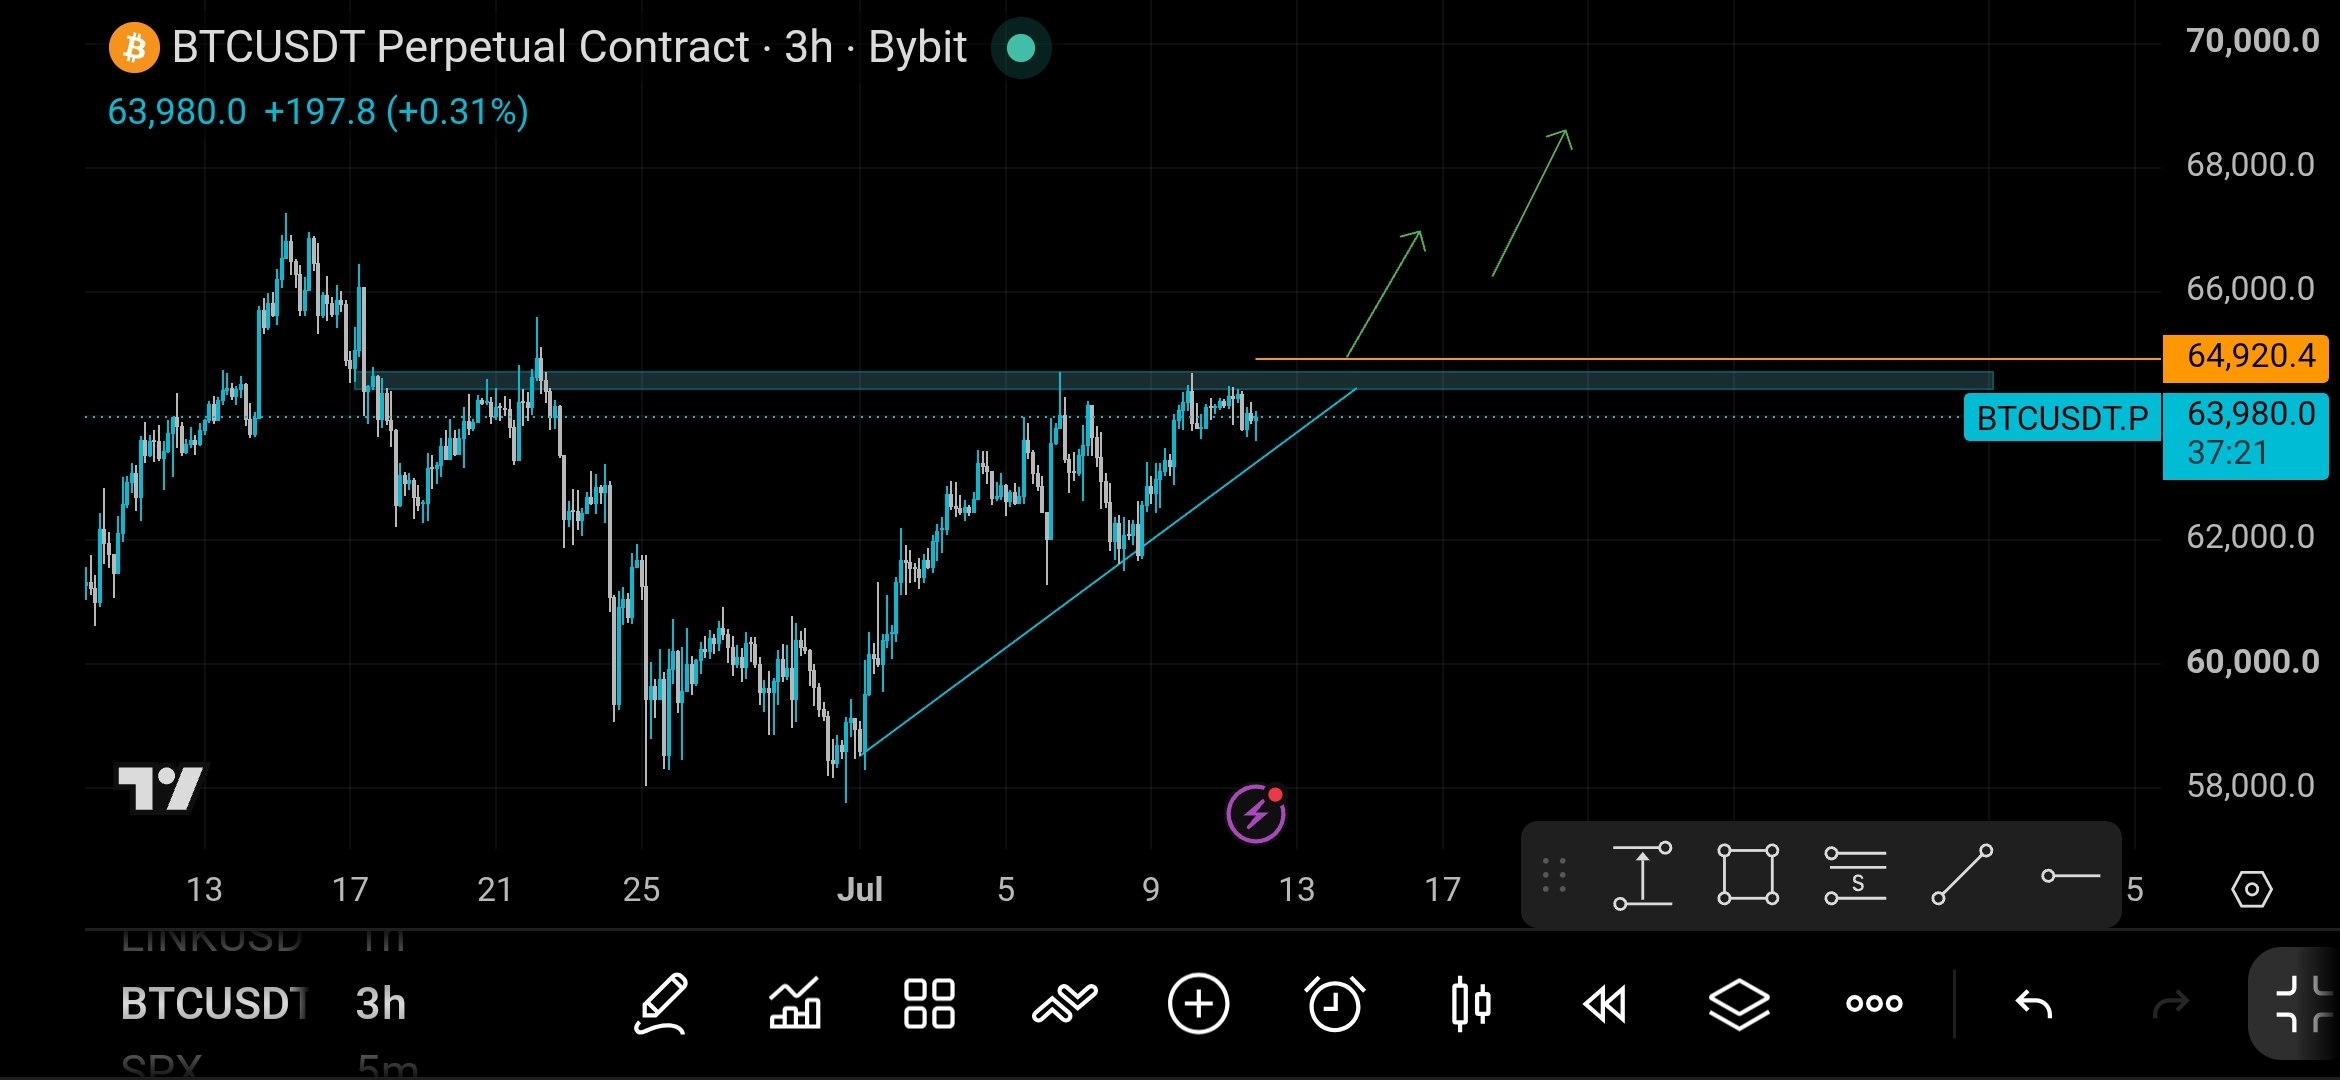The height and width of the screenshot is (1080, 2340).
Task: Exit fullscreen mode
Action: [2301, 1003]
